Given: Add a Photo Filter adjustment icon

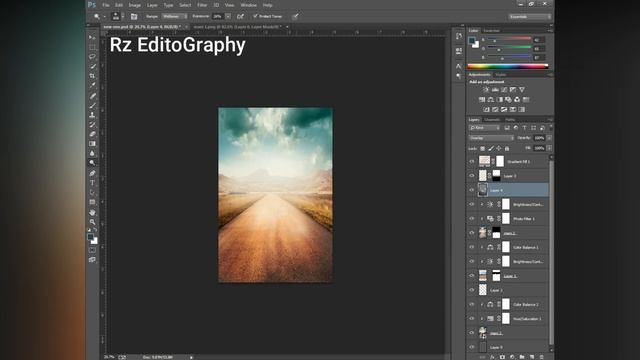Looking at the screenshot, I should pos(508,100).
